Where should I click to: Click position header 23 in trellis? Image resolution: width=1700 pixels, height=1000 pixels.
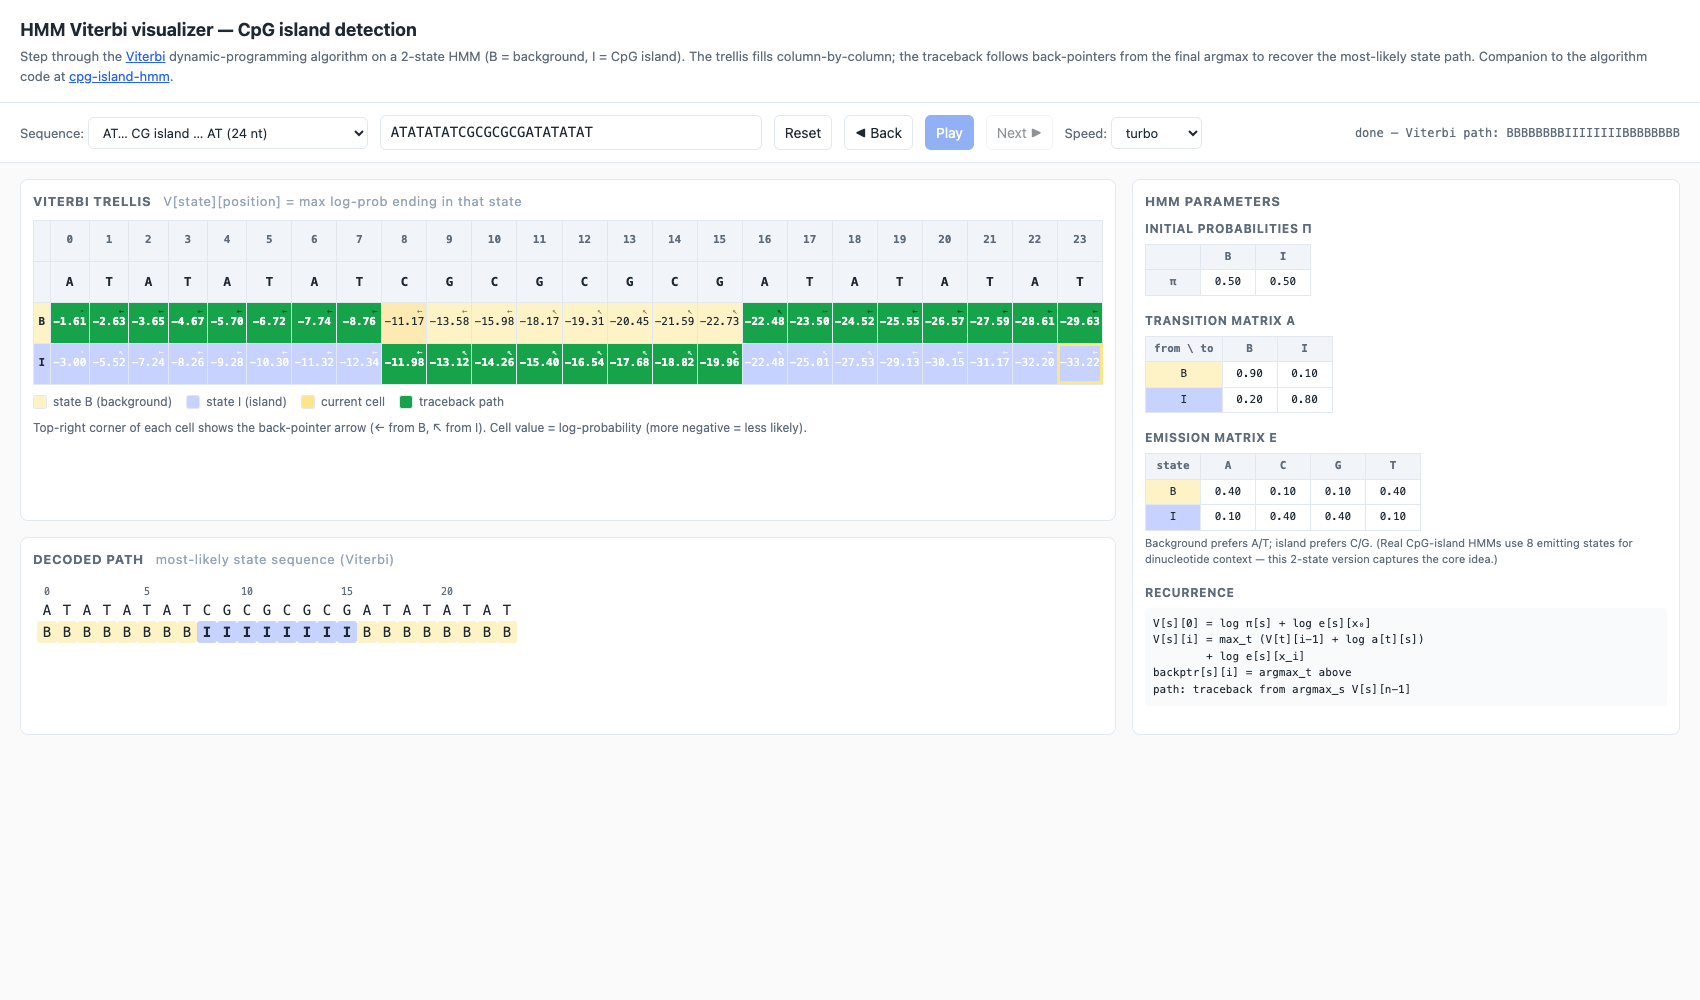(1080, 240)
